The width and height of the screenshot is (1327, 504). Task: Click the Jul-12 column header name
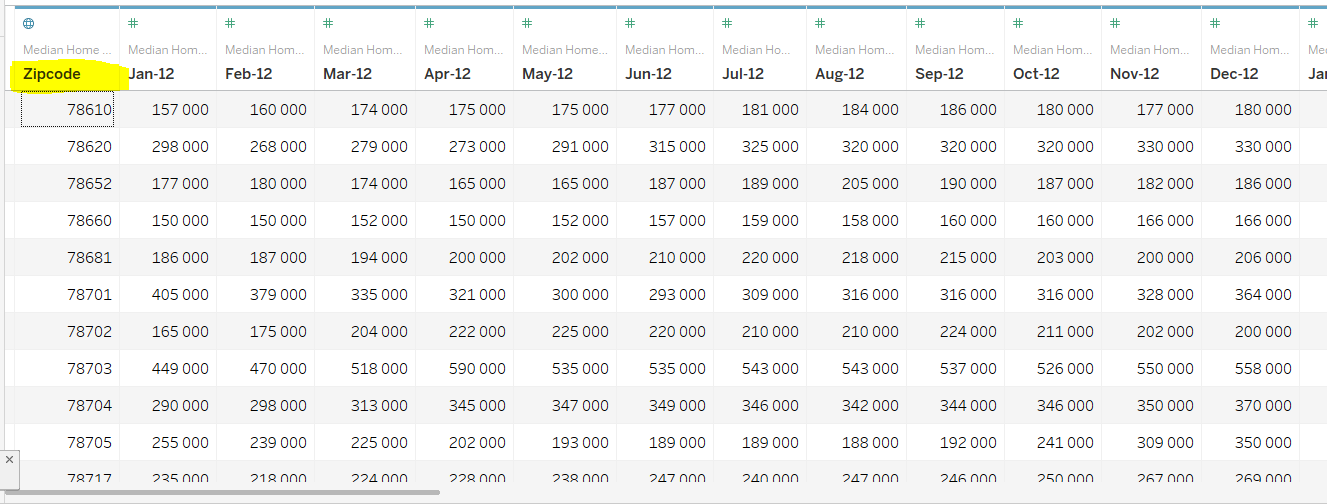(742, 74)
